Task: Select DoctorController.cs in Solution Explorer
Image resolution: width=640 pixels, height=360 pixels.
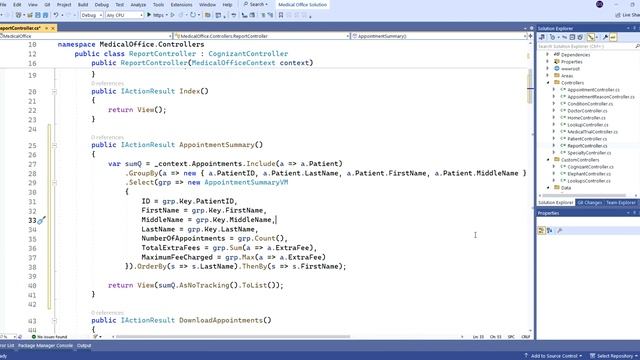Action: click(587, 111)
